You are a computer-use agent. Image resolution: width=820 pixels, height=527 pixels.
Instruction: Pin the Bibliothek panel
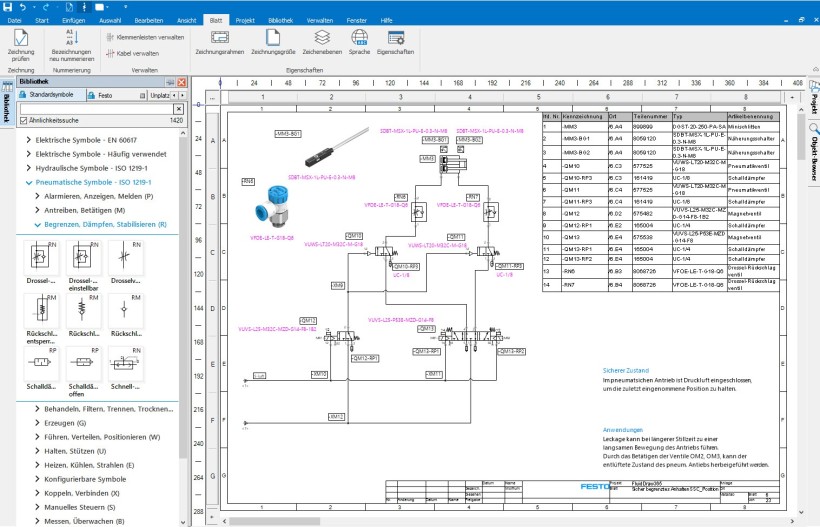coord(170,82)
